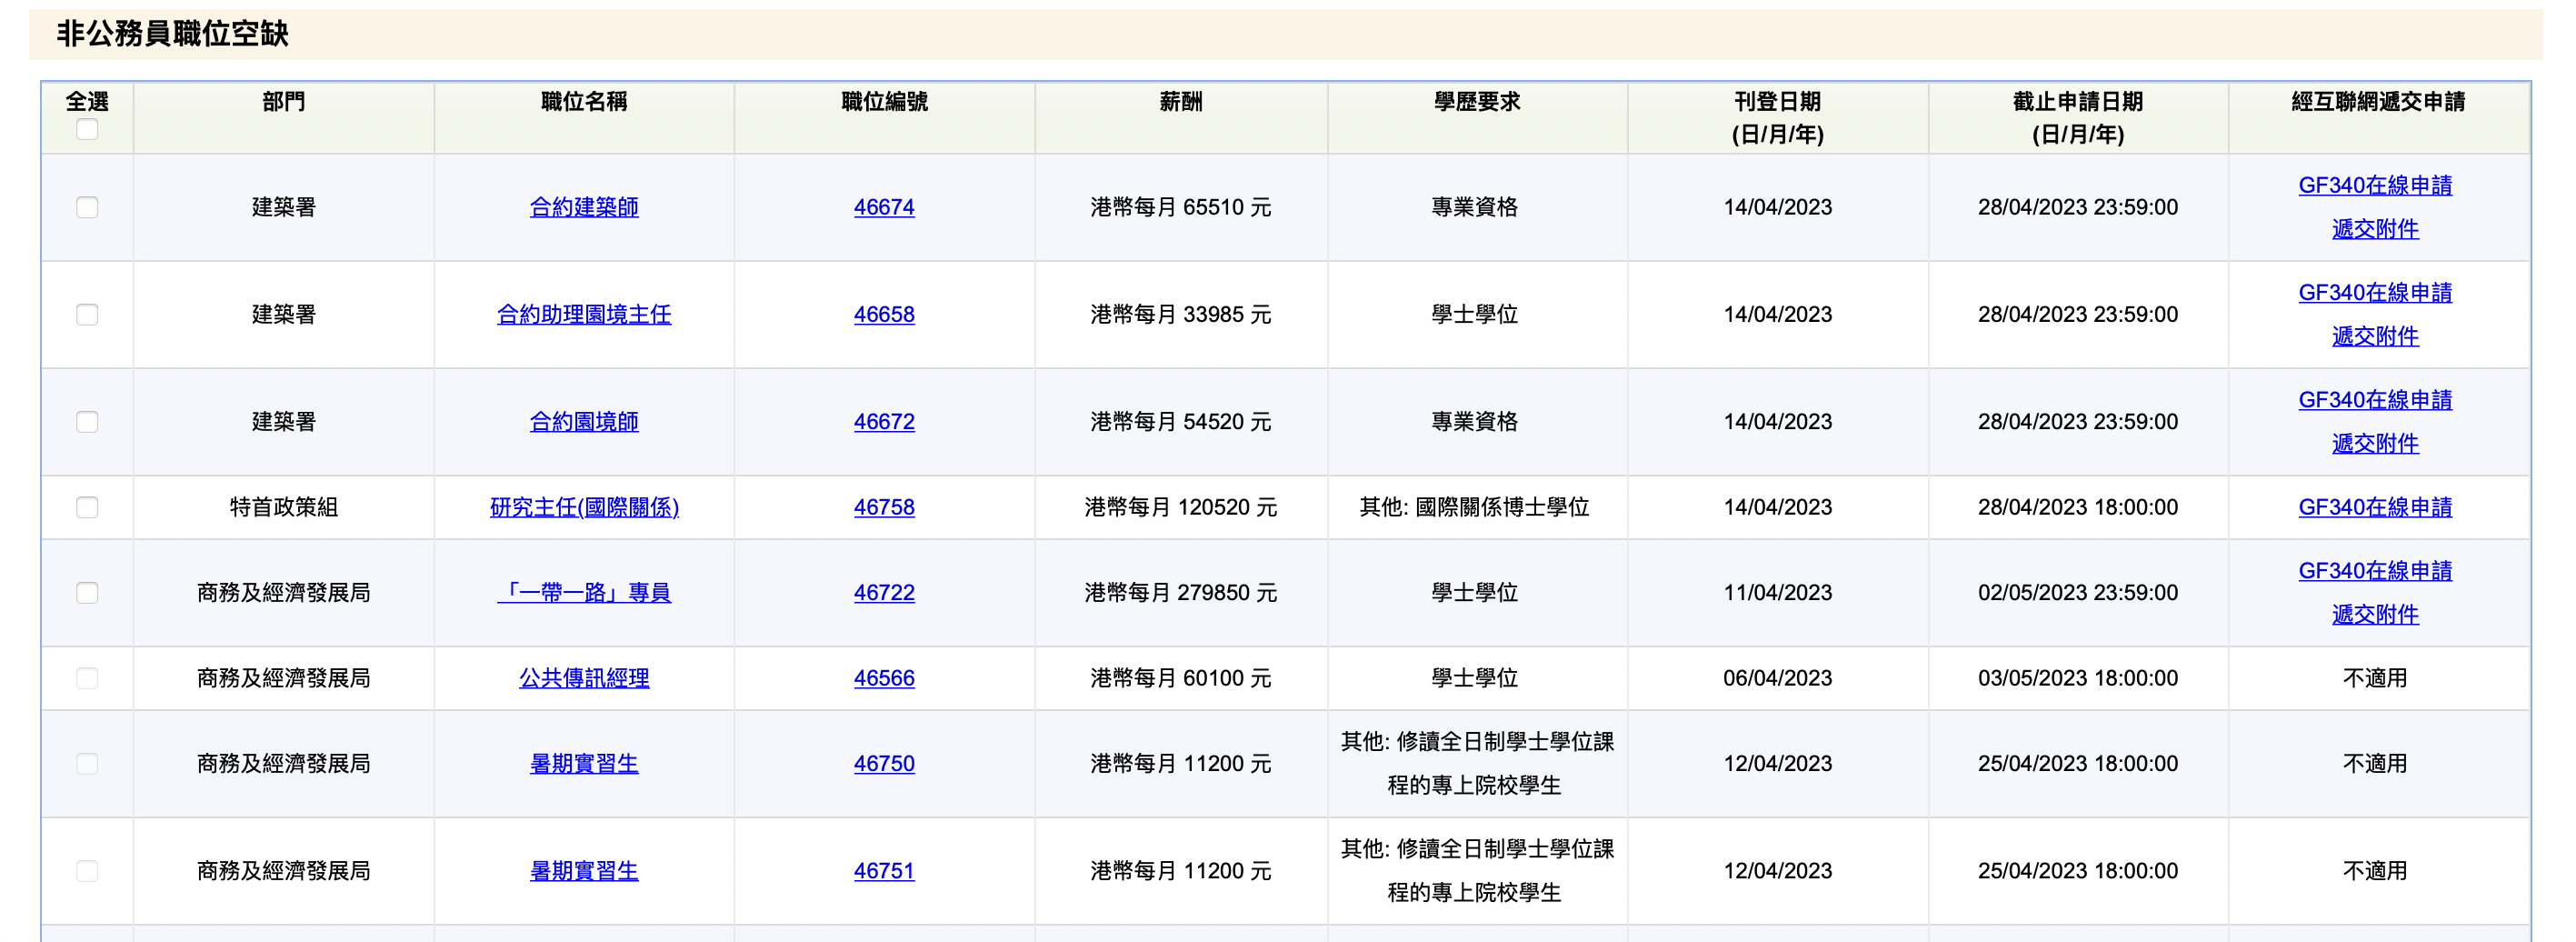
Task: Click job number 46674
Action: tap(884, 207)
